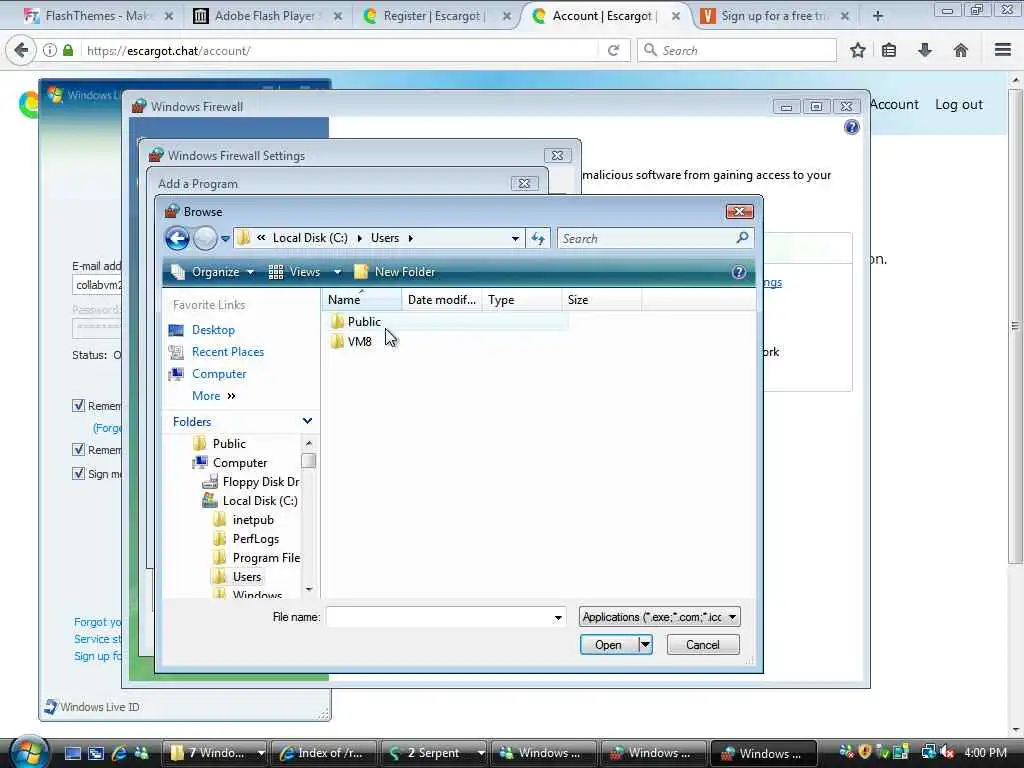
Task: Open a new browser tab
Action: tap(878, 16)
